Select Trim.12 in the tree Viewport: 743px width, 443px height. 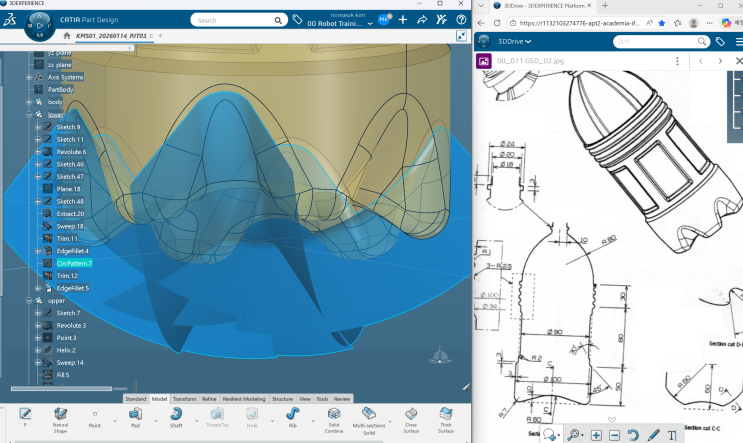coord(67,276)
